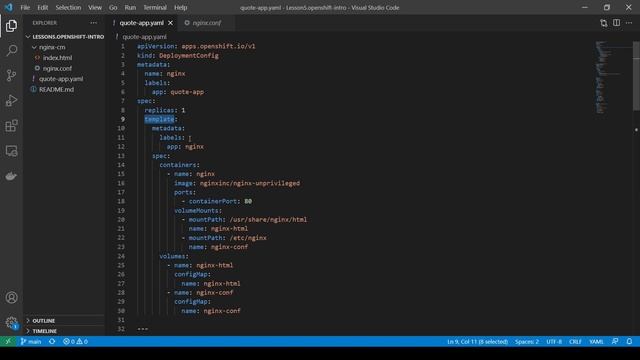The image size is (640, 360).
Task: Click the Explorer views and more actions ellipsis
Action: coord(94,23)
